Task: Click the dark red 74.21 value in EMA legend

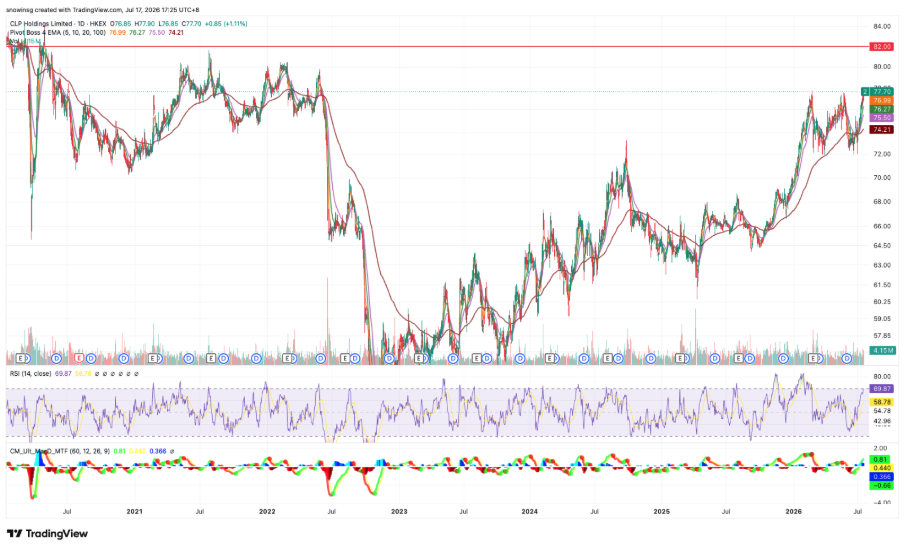Action: tap(176, 33)
